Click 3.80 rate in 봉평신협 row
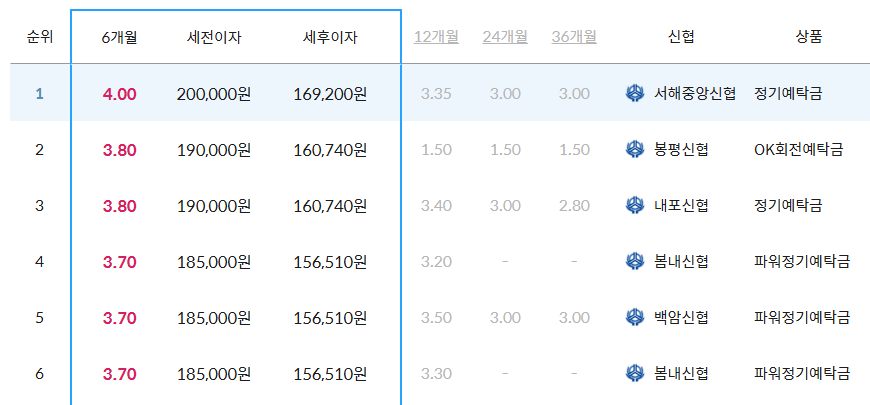The width and height of the screenshot is (870, 405). (x=119, y=150)
